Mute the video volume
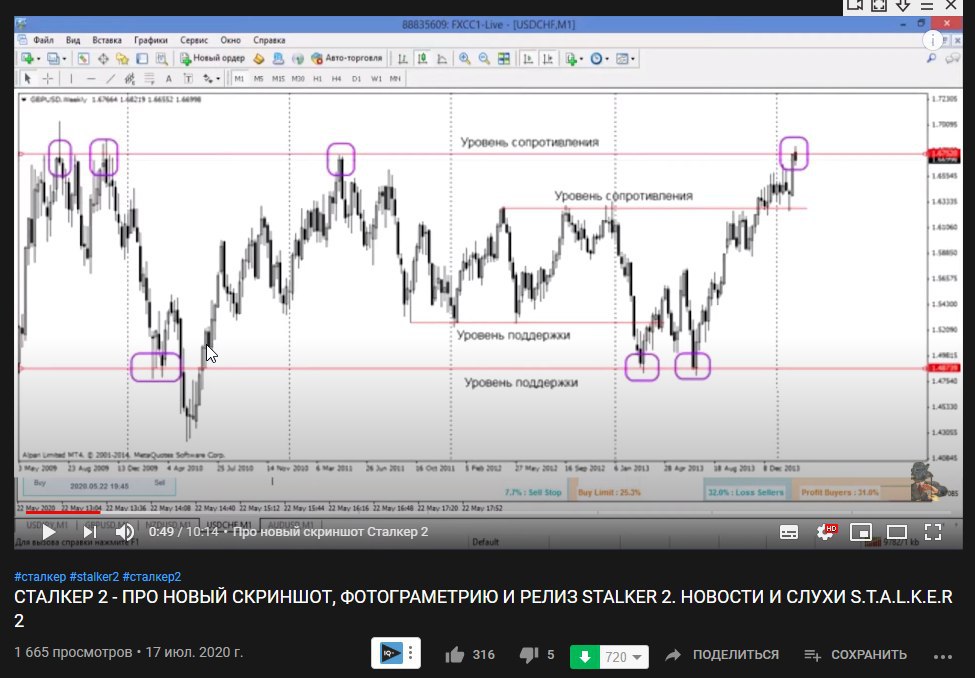 [x=125, y=532]
